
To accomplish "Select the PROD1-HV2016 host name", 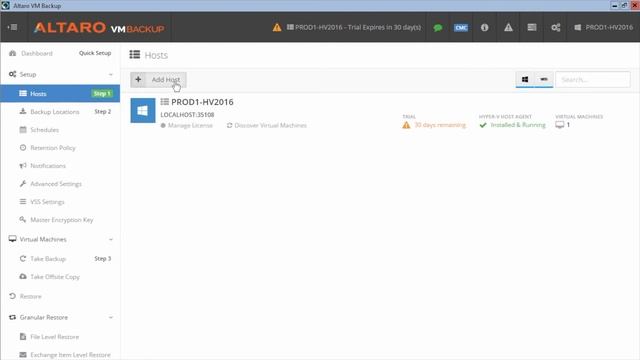I will point(202,102).
